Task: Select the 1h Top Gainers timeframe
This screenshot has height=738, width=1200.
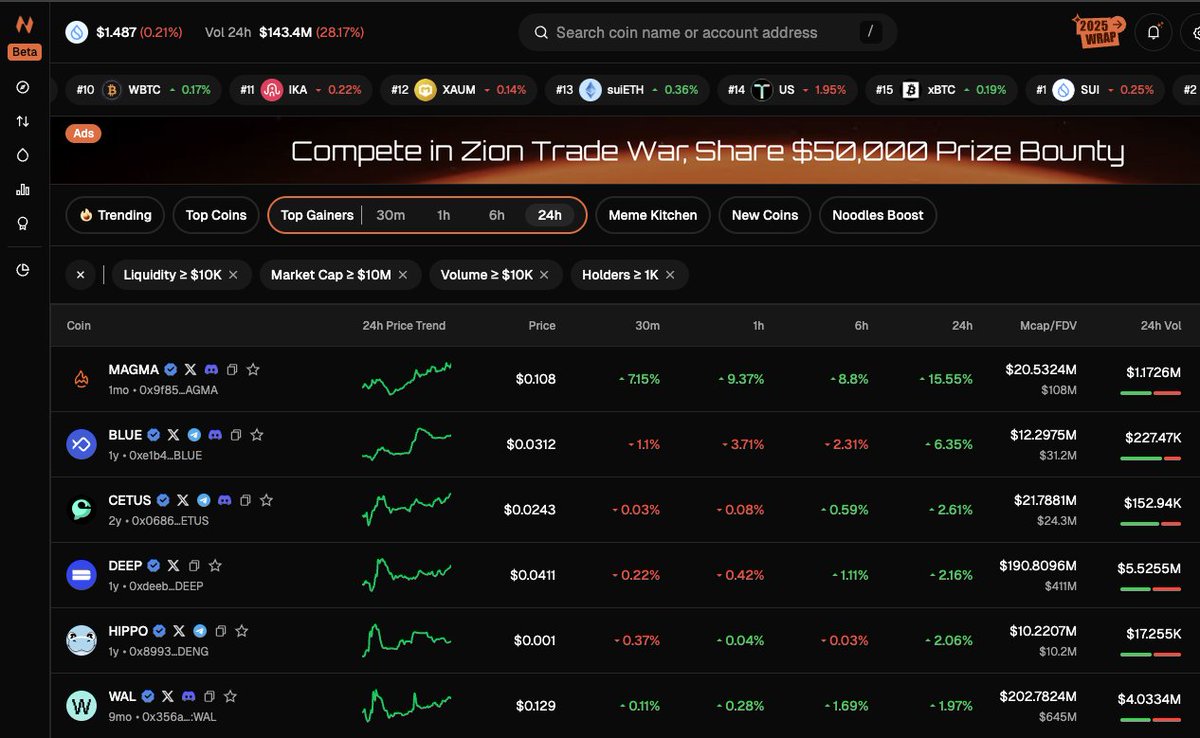Action: pyautogui.click(x=443, y=215)
